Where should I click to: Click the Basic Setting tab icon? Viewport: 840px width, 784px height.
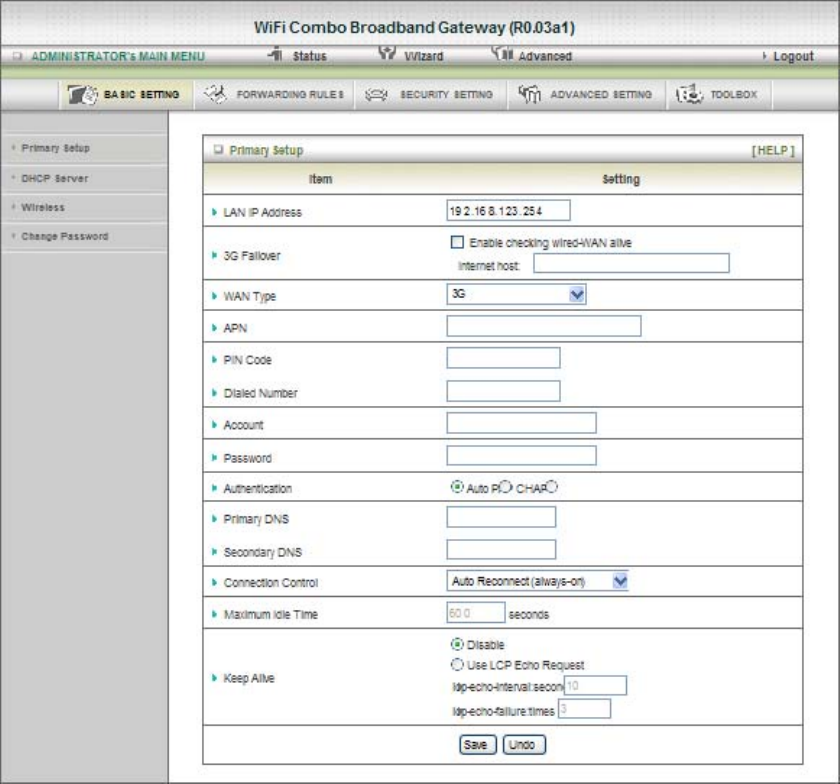pos(82,95)
